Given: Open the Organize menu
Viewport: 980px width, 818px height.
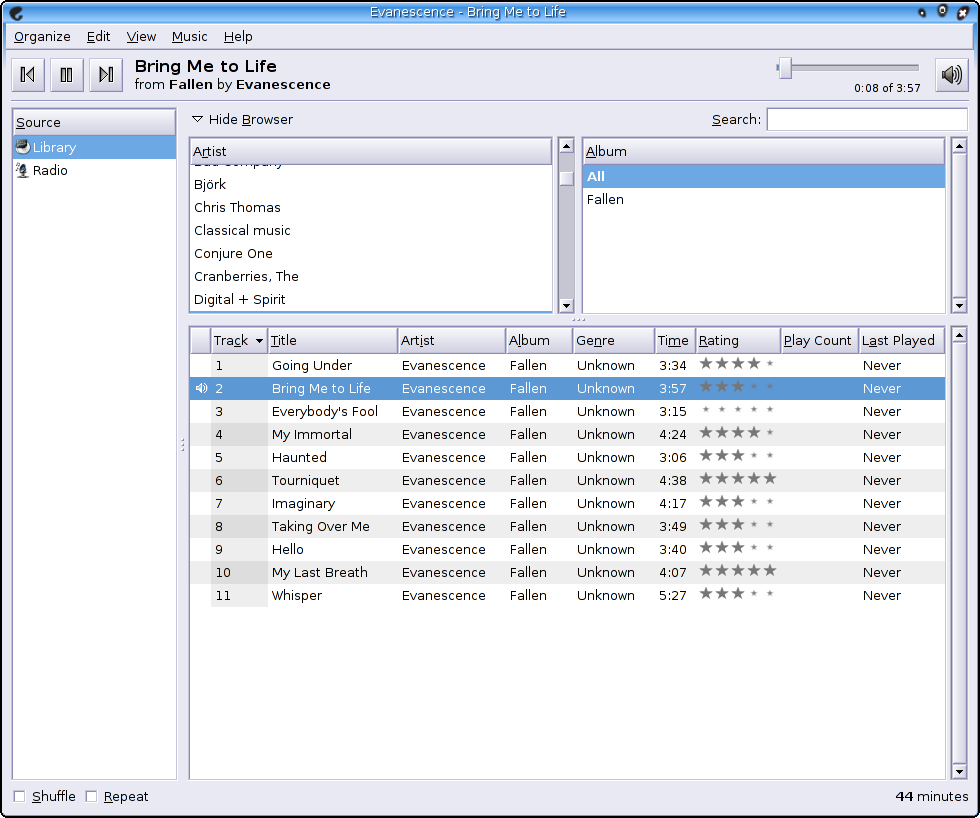Looking at the screenshot, I should point(42,36).
